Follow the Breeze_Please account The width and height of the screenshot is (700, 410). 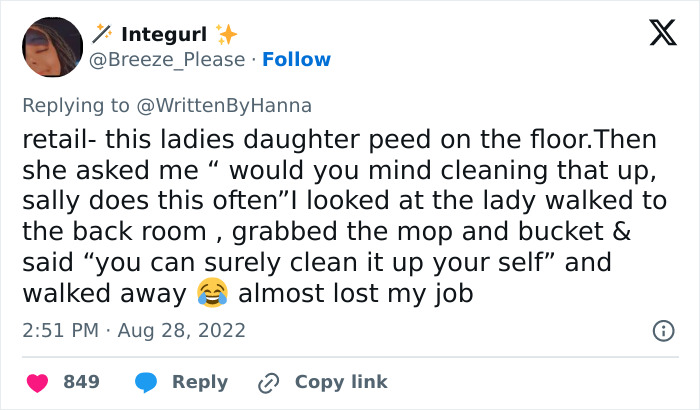(x=299, y=60)
